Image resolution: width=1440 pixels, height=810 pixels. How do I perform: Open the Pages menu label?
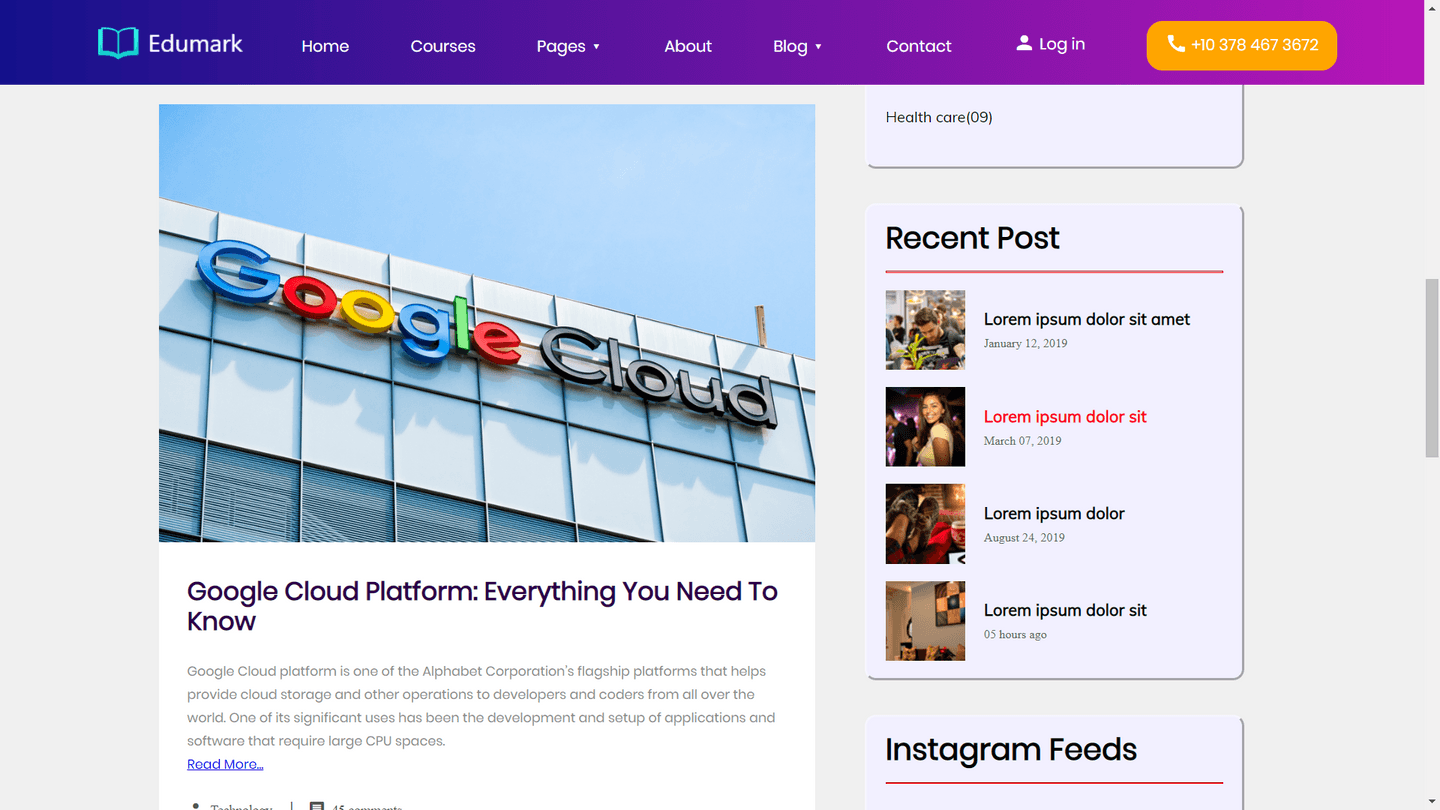point(561,46)
